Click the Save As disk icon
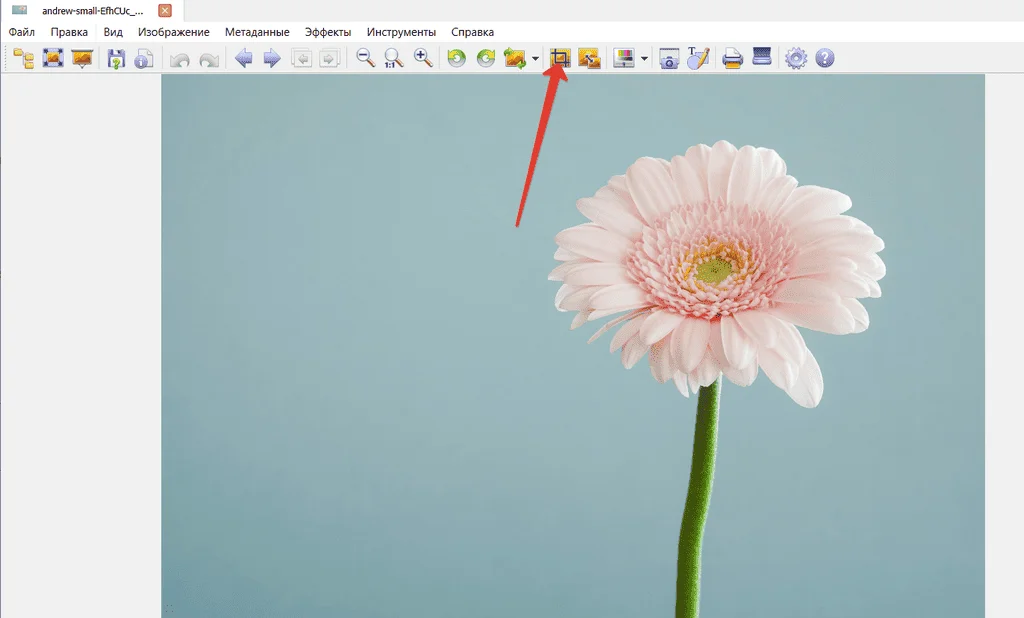 [x=116, y=59]
